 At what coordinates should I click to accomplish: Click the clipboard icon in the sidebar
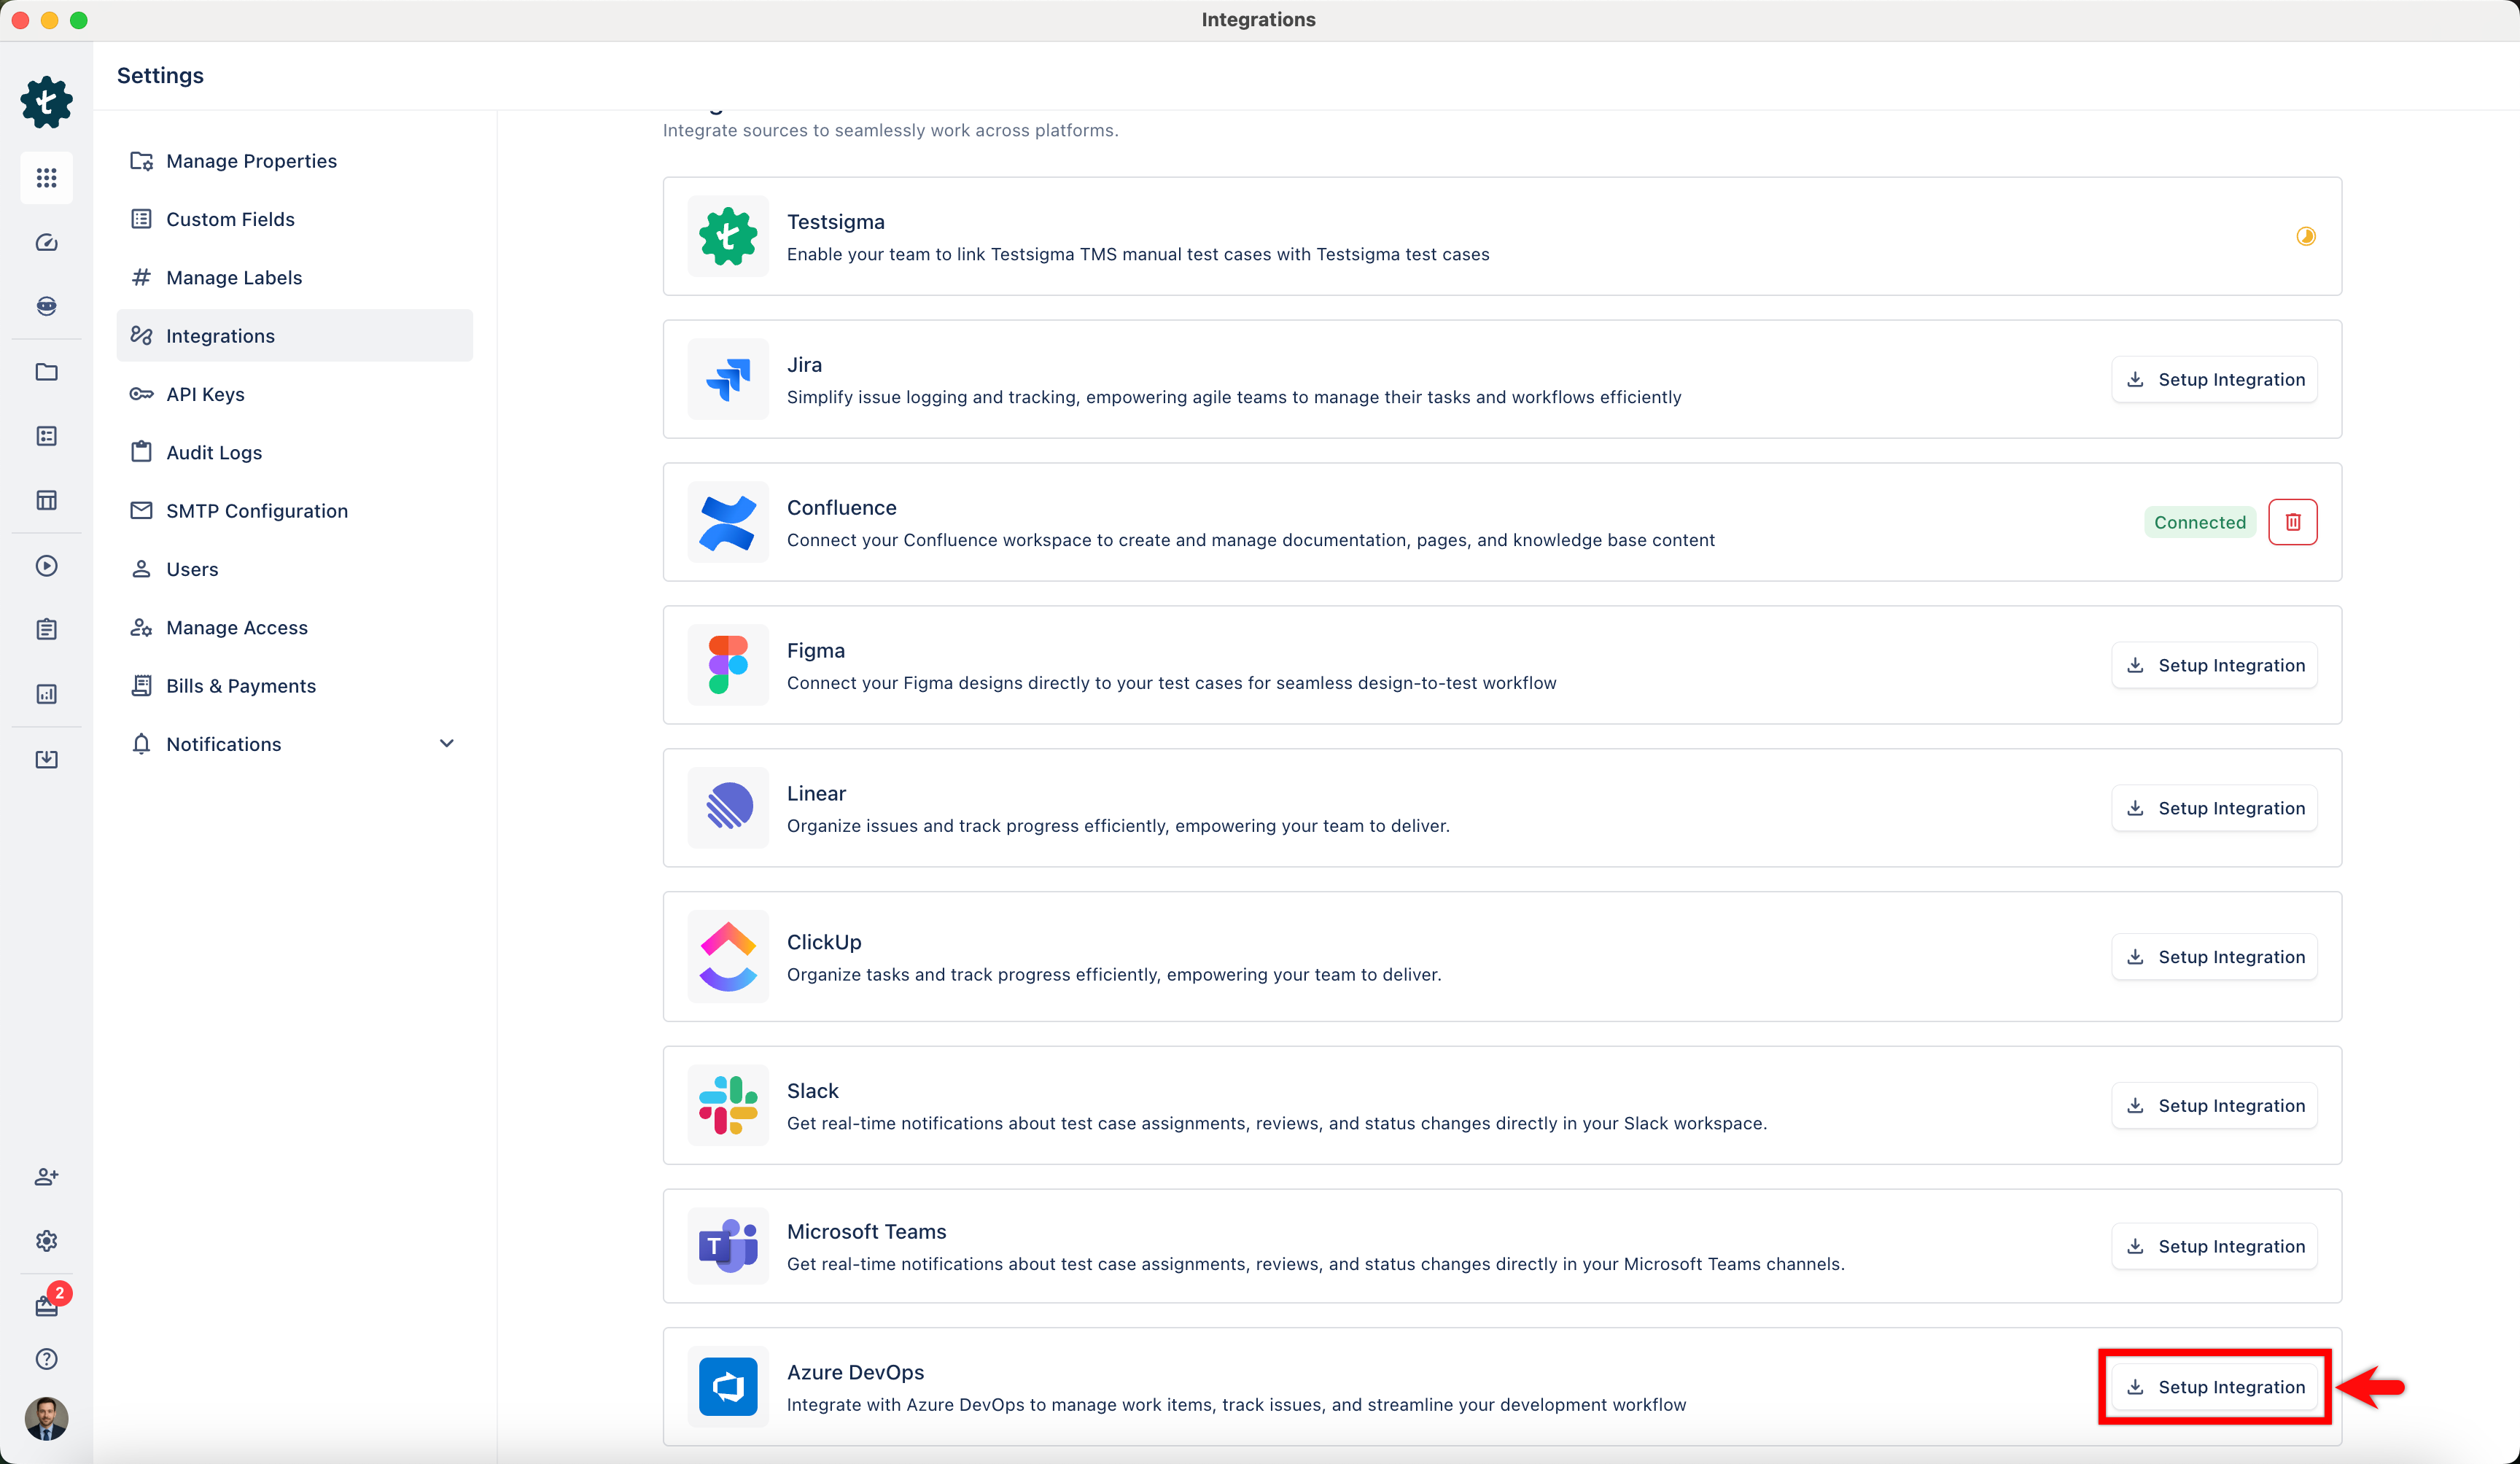(x=46, y=629)
